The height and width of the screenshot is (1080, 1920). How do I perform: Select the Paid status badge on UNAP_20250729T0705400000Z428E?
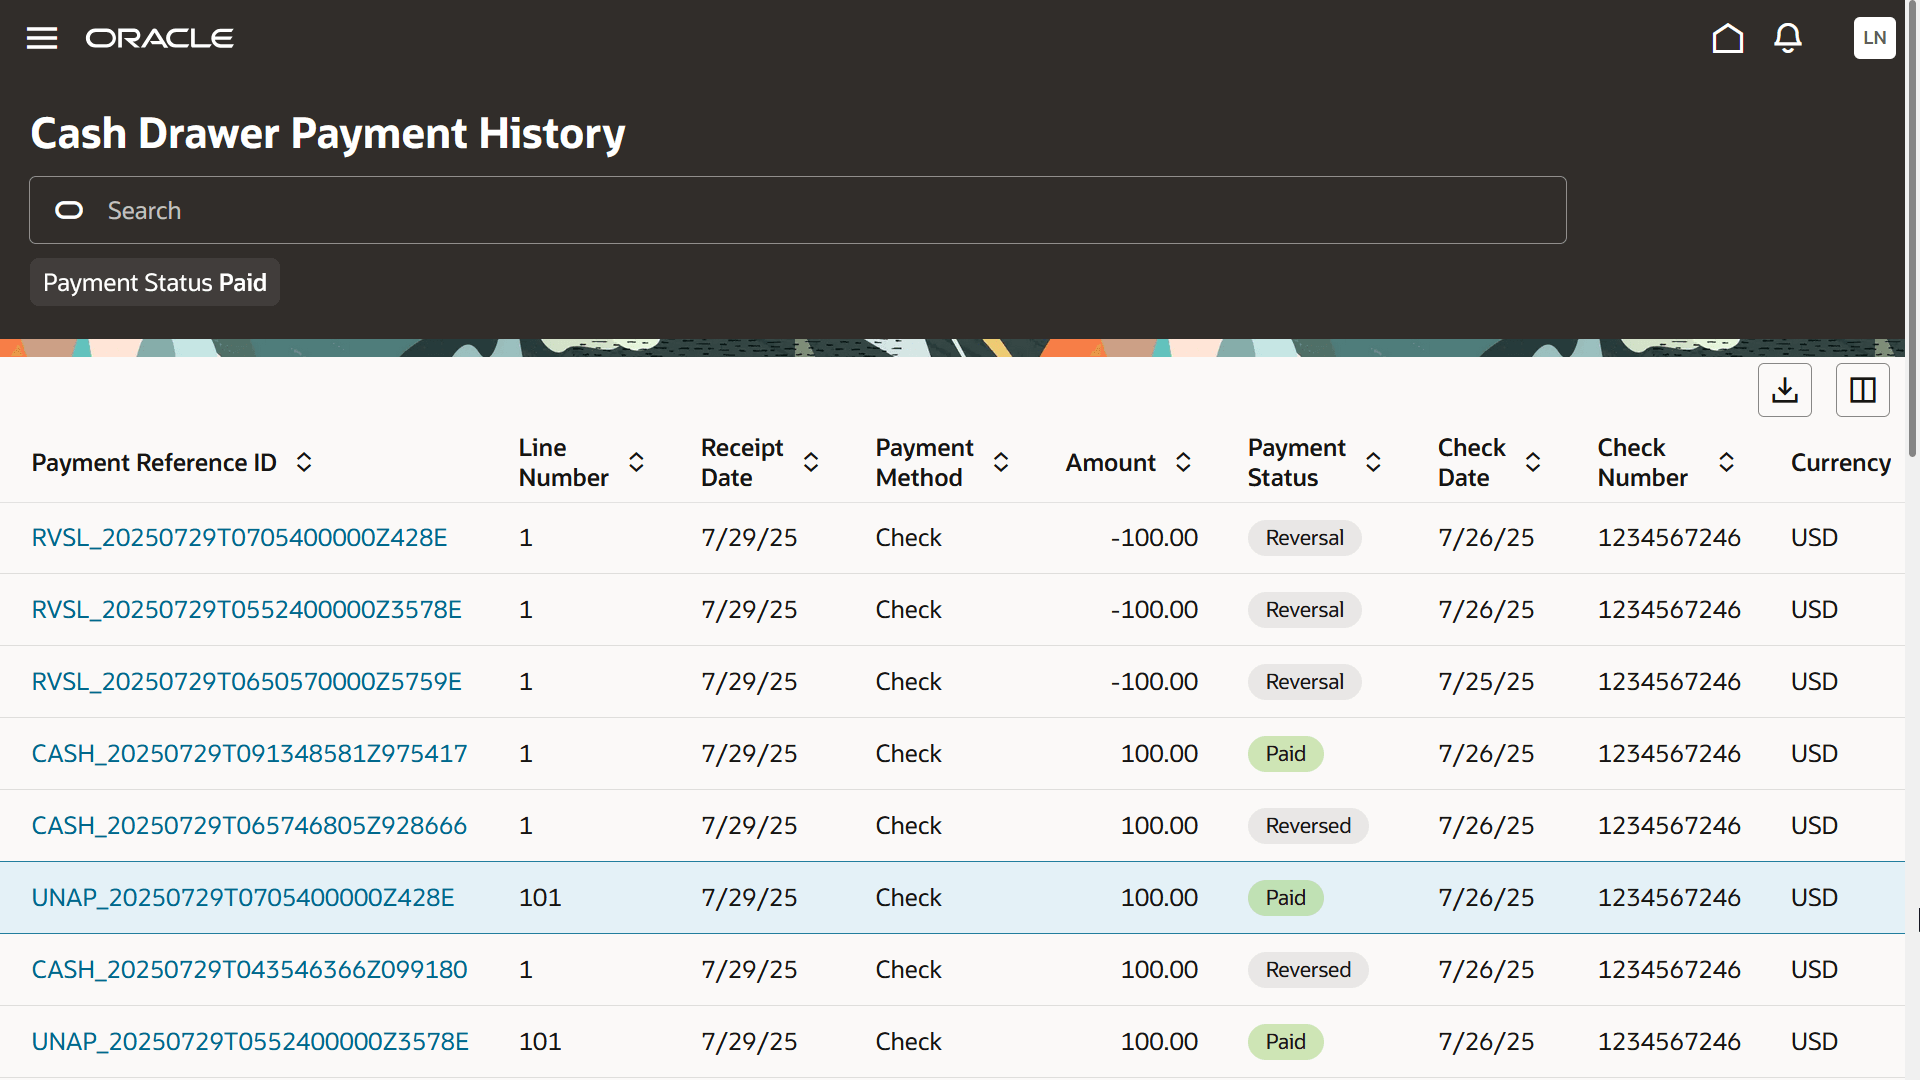[x=1285, y=897]
